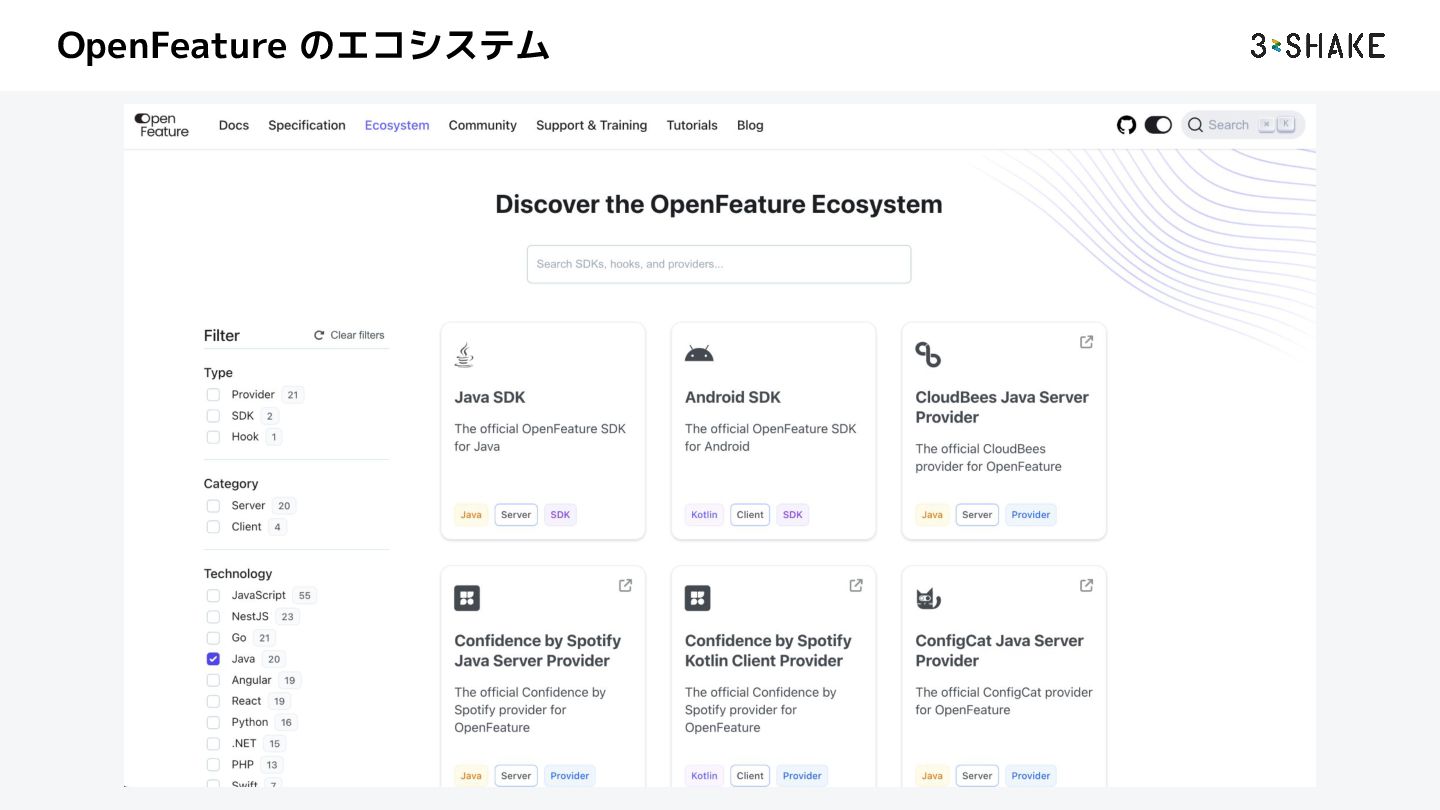This screenshot has width=1440, height=810.
Task: Click the SDK tag on Android SDK card
Action: tap(793, 515)
